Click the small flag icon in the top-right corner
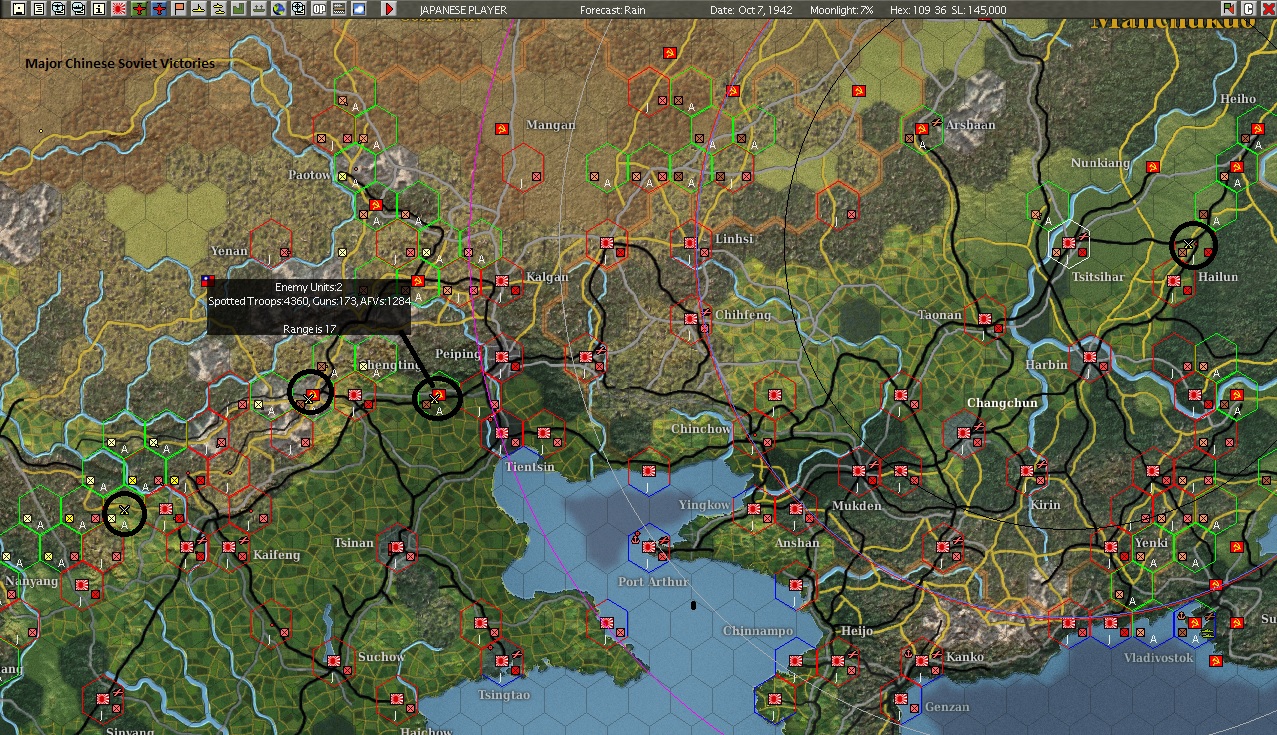Screen dimensions: 1277x735 coord(1229,9)
